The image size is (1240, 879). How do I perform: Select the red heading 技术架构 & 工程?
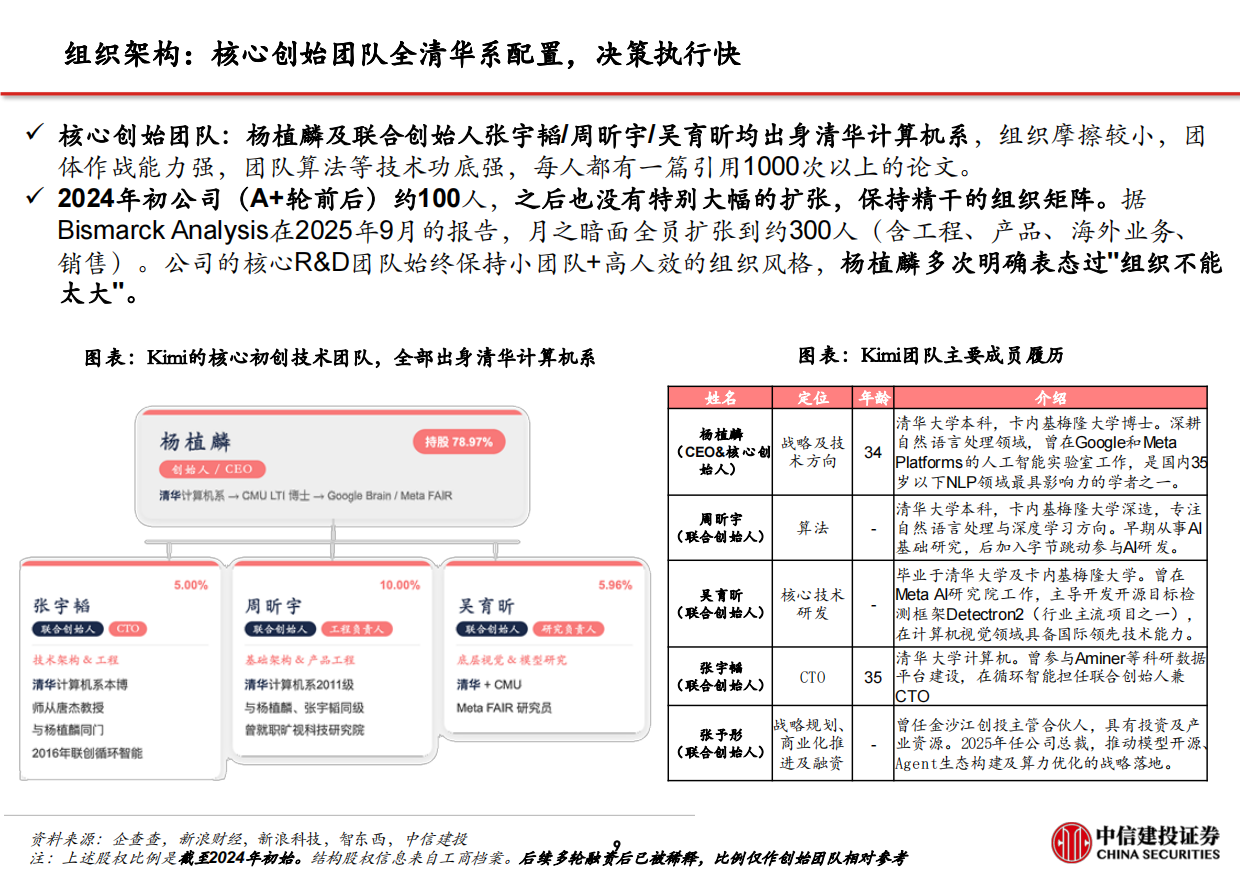(x=75, y=660)
